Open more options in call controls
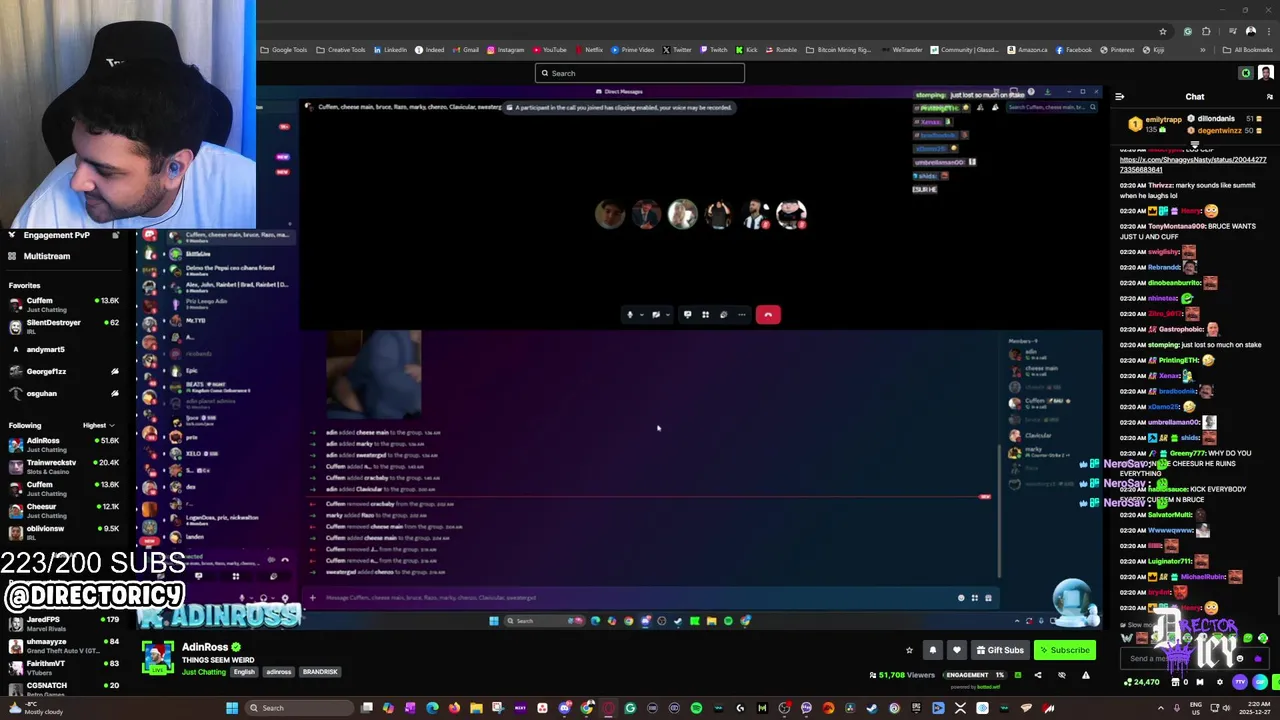This screenshot has width=1280, height=720. [742, 315]
